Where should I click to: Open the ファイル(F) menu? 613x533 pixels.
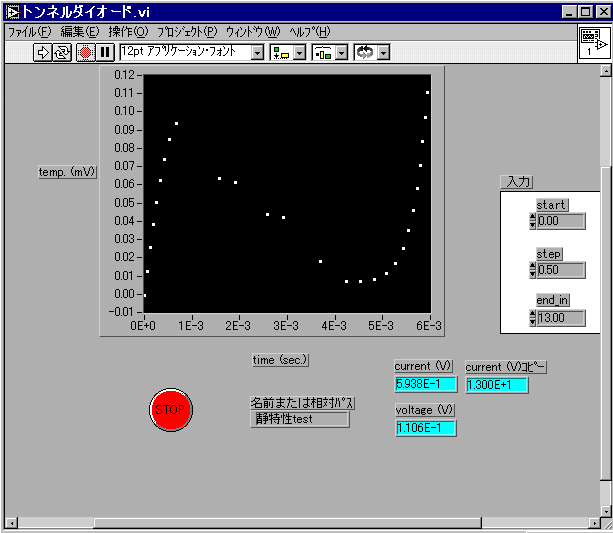(30, 32)
